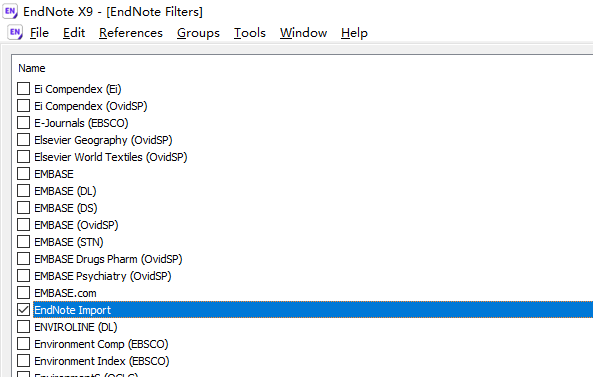This screenshot has height=377, width=593.
Task: Open the Edit menu
Action: point(74,33)
